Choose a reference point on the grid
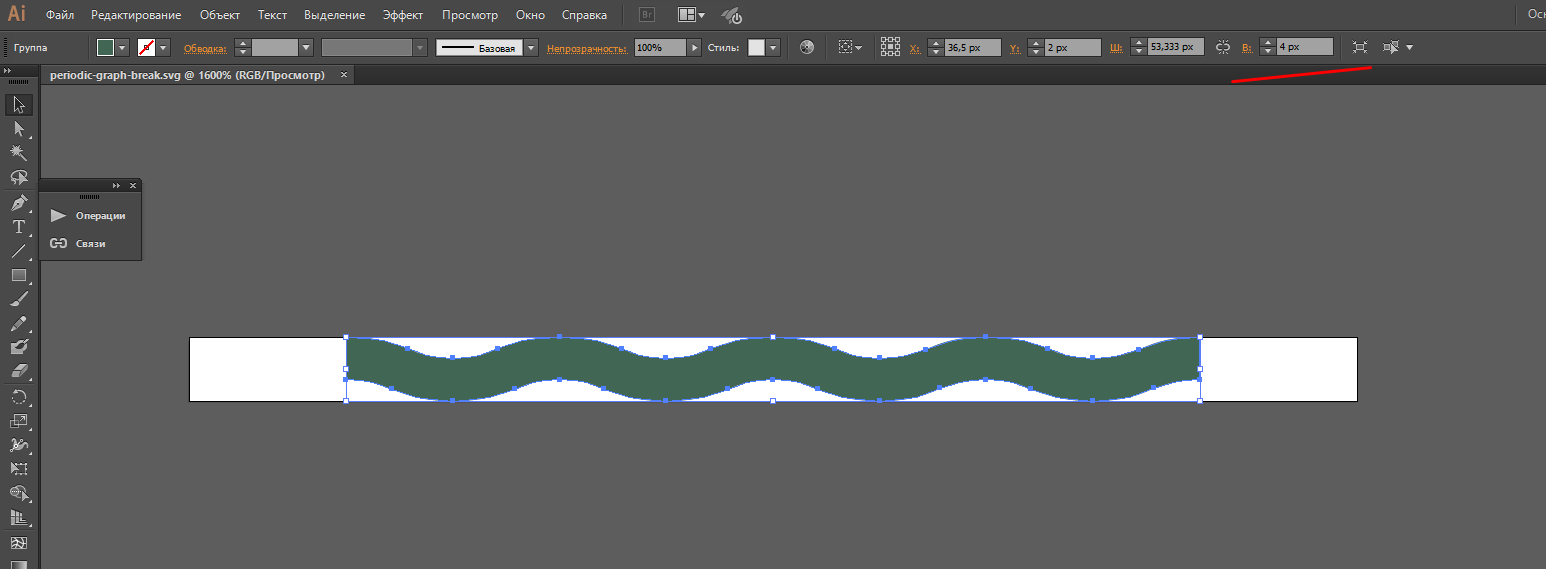The image size is (1546, 569). 890,47
